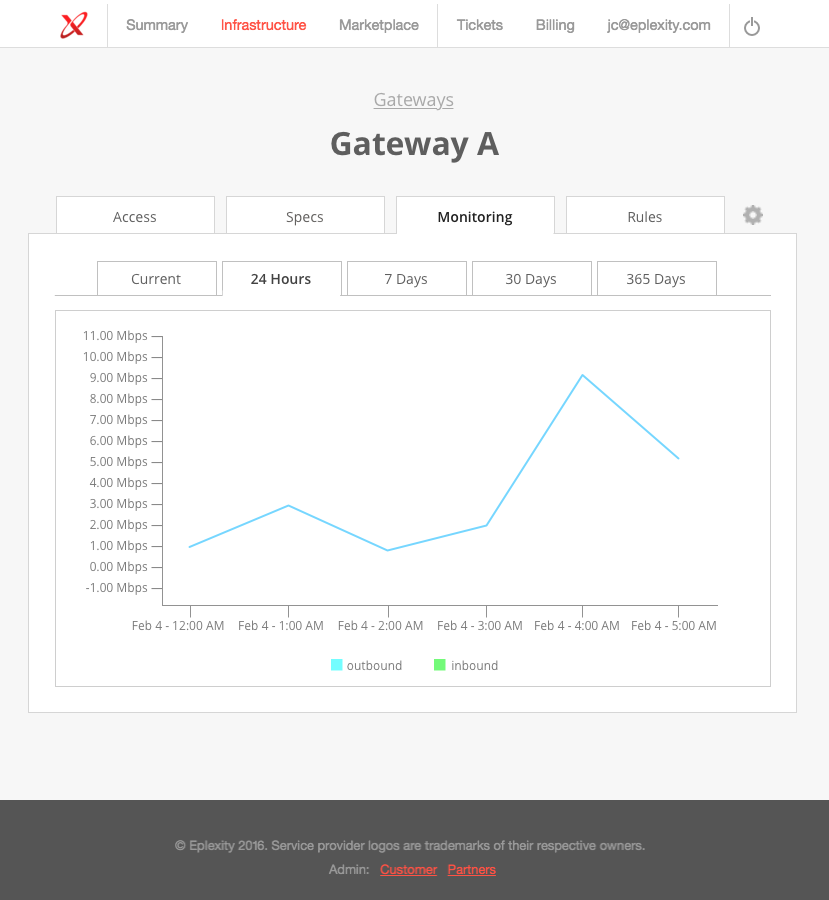Toggle the inbound legend swatch

point(440,665)
